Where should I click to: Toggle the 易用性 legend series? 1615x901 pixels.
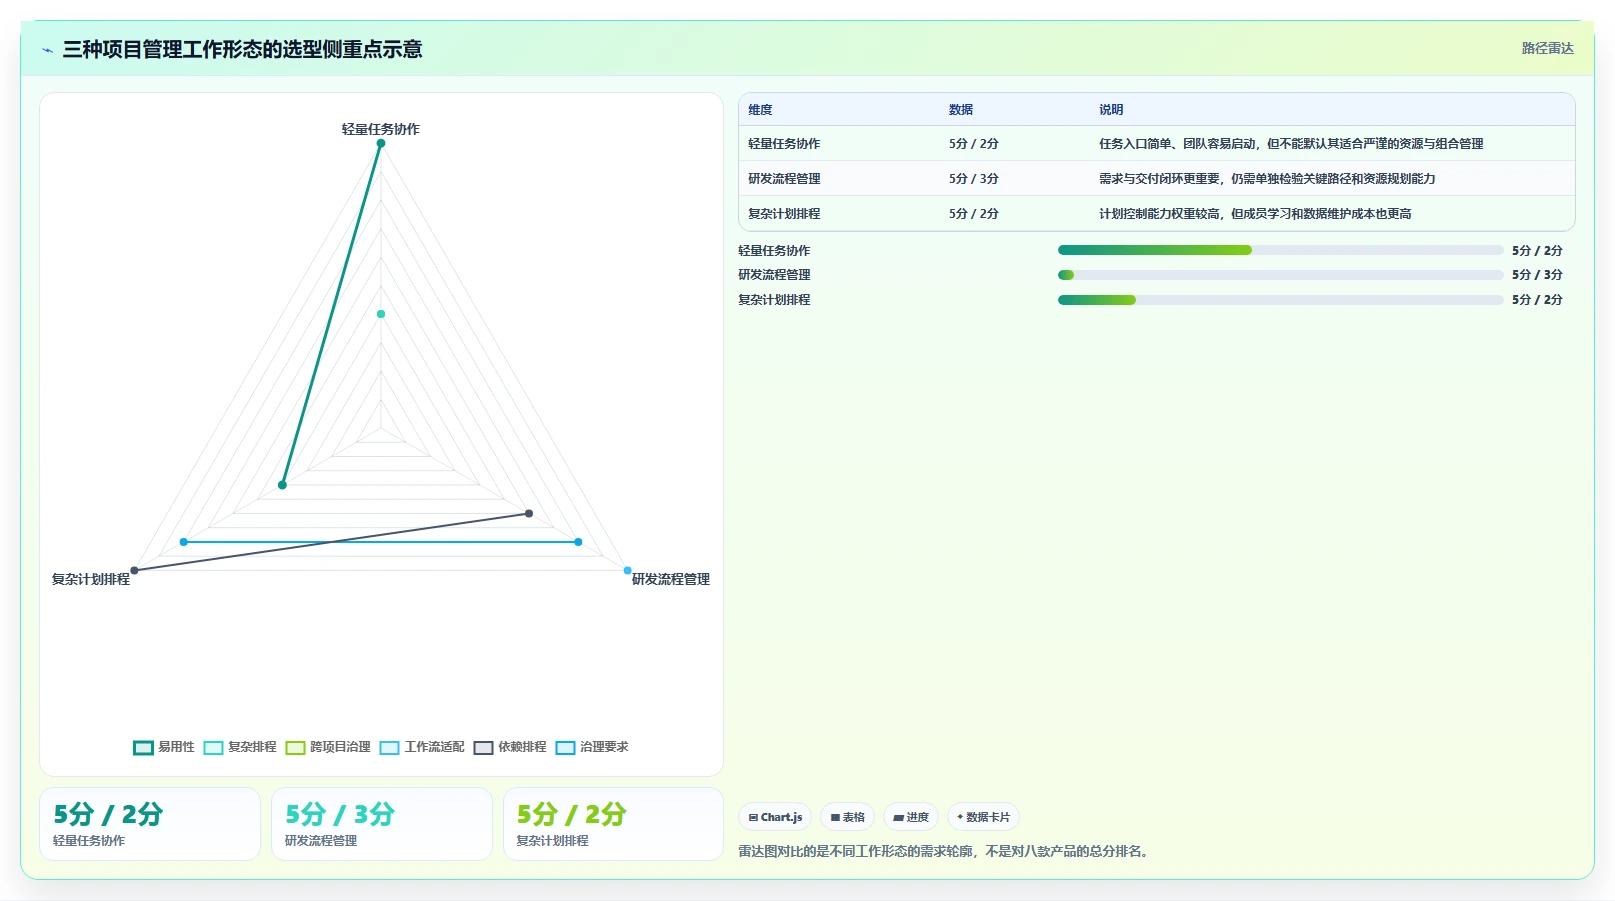tap(164, 747)
